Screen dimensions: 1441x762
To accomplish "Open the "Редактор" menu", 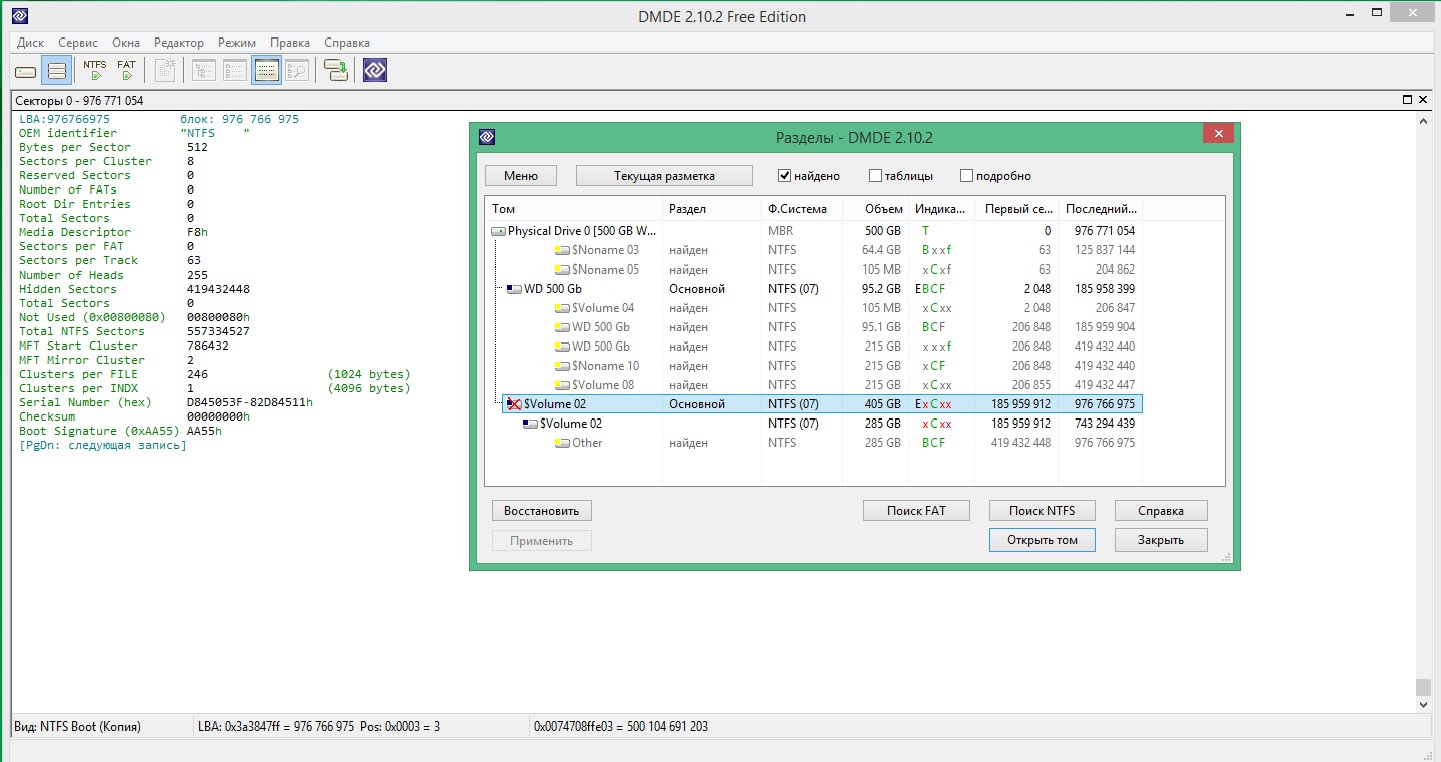I will (x=179, y=43).
